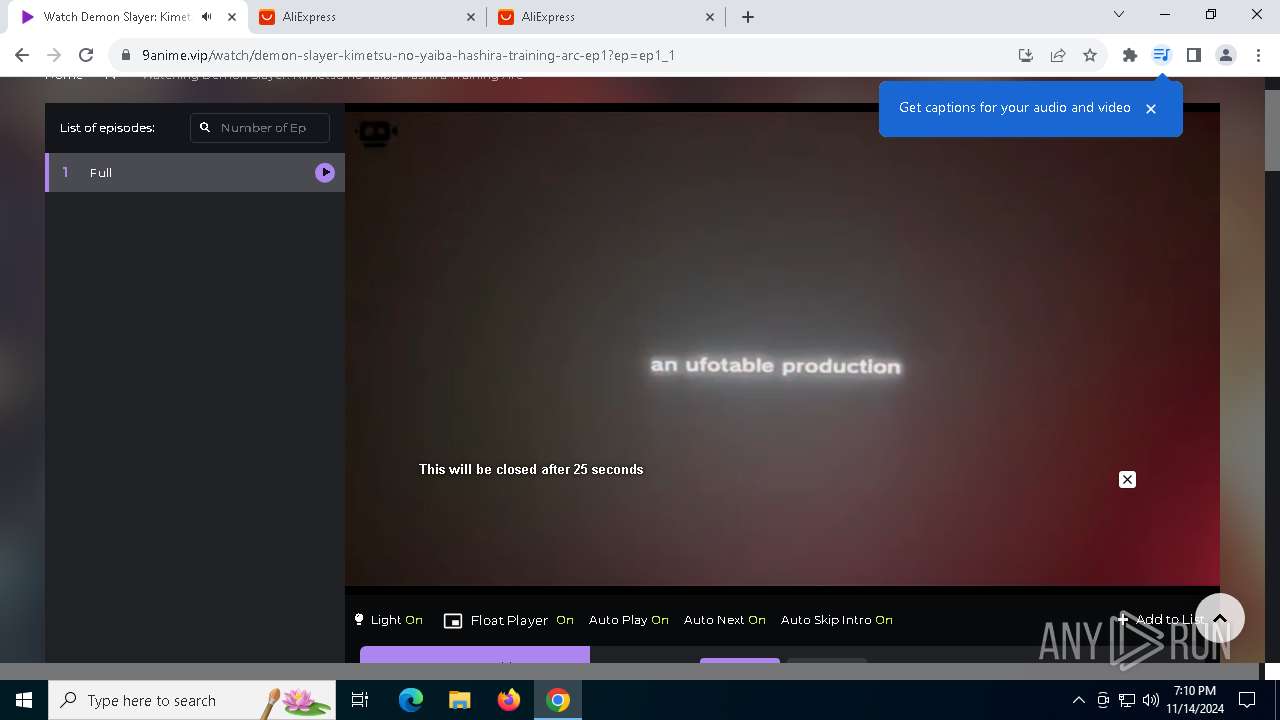Toggle the Light On option

388,620
